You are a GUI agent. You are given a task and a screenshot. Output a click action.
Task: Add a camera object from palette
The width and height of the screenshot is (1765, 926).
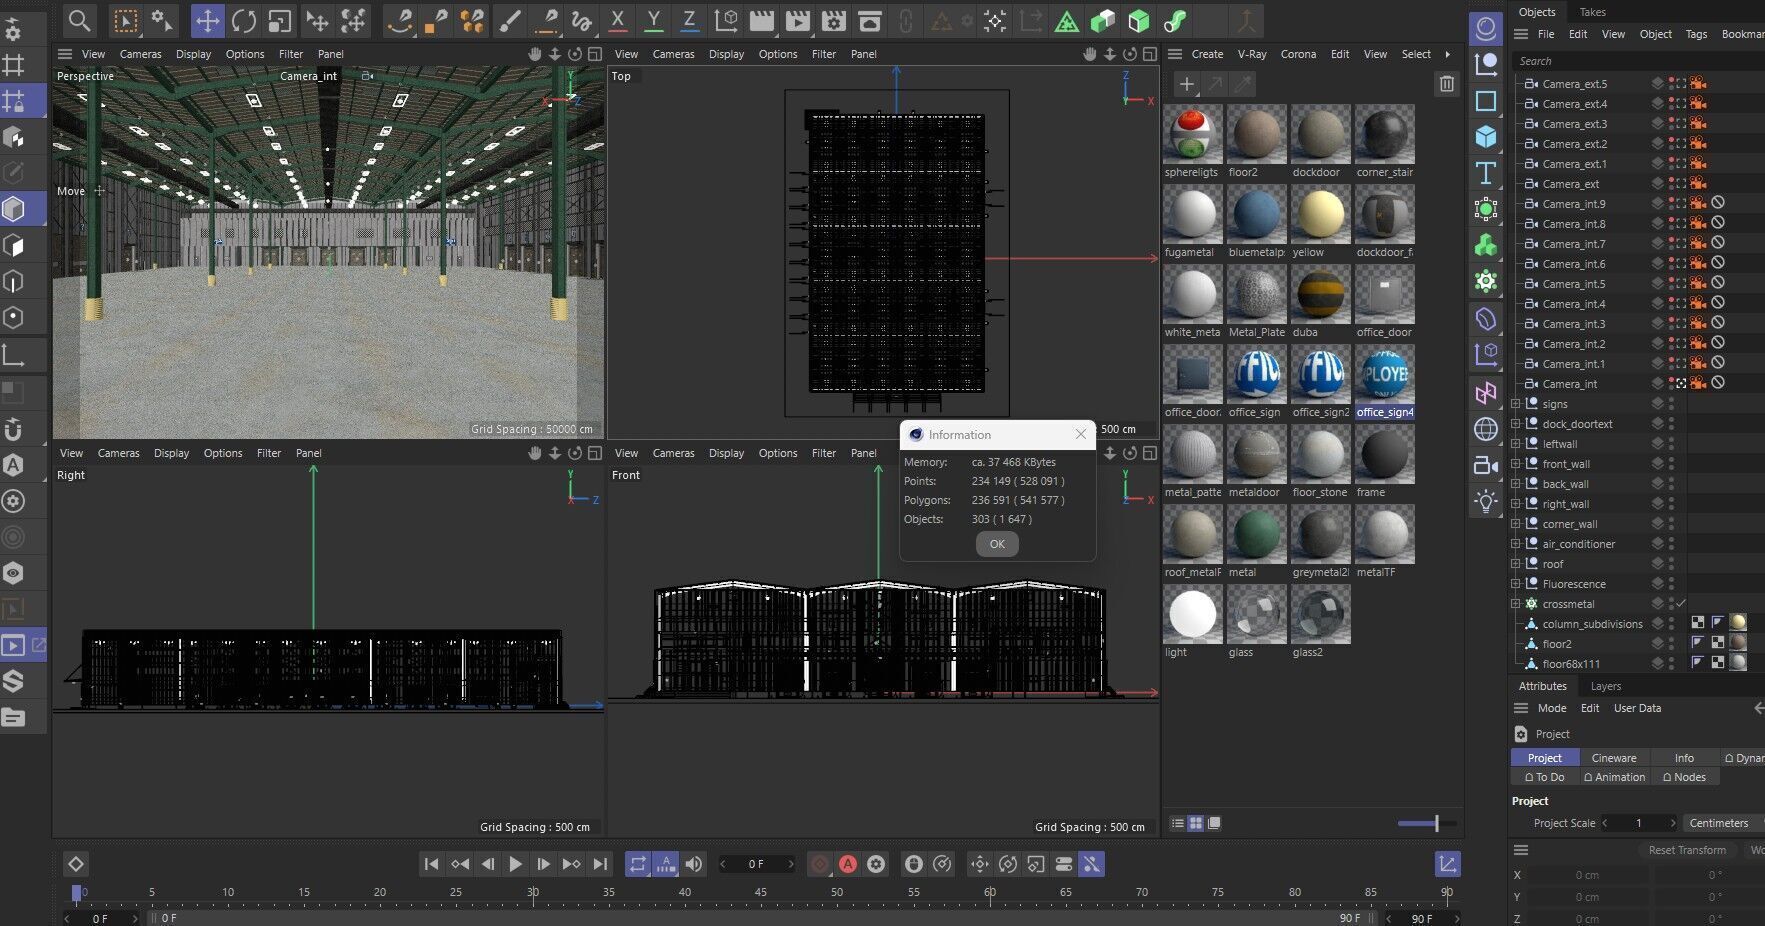point(1486,465)
